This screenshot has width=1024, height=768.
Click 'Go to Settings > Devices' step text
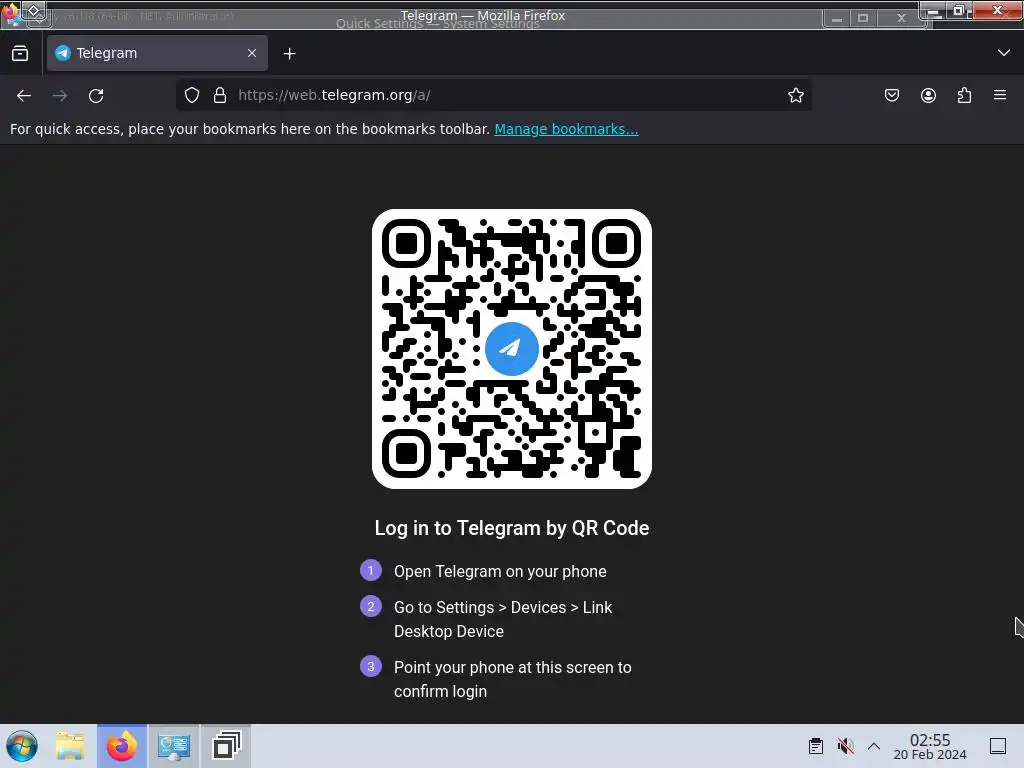(503, 619)
